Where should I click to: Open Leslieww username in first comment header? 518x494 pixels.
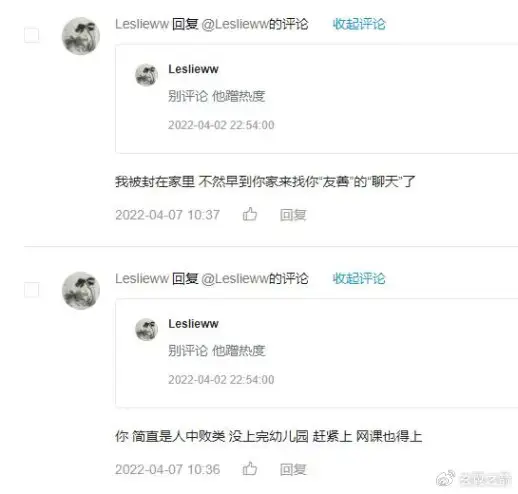pos(142,24)
